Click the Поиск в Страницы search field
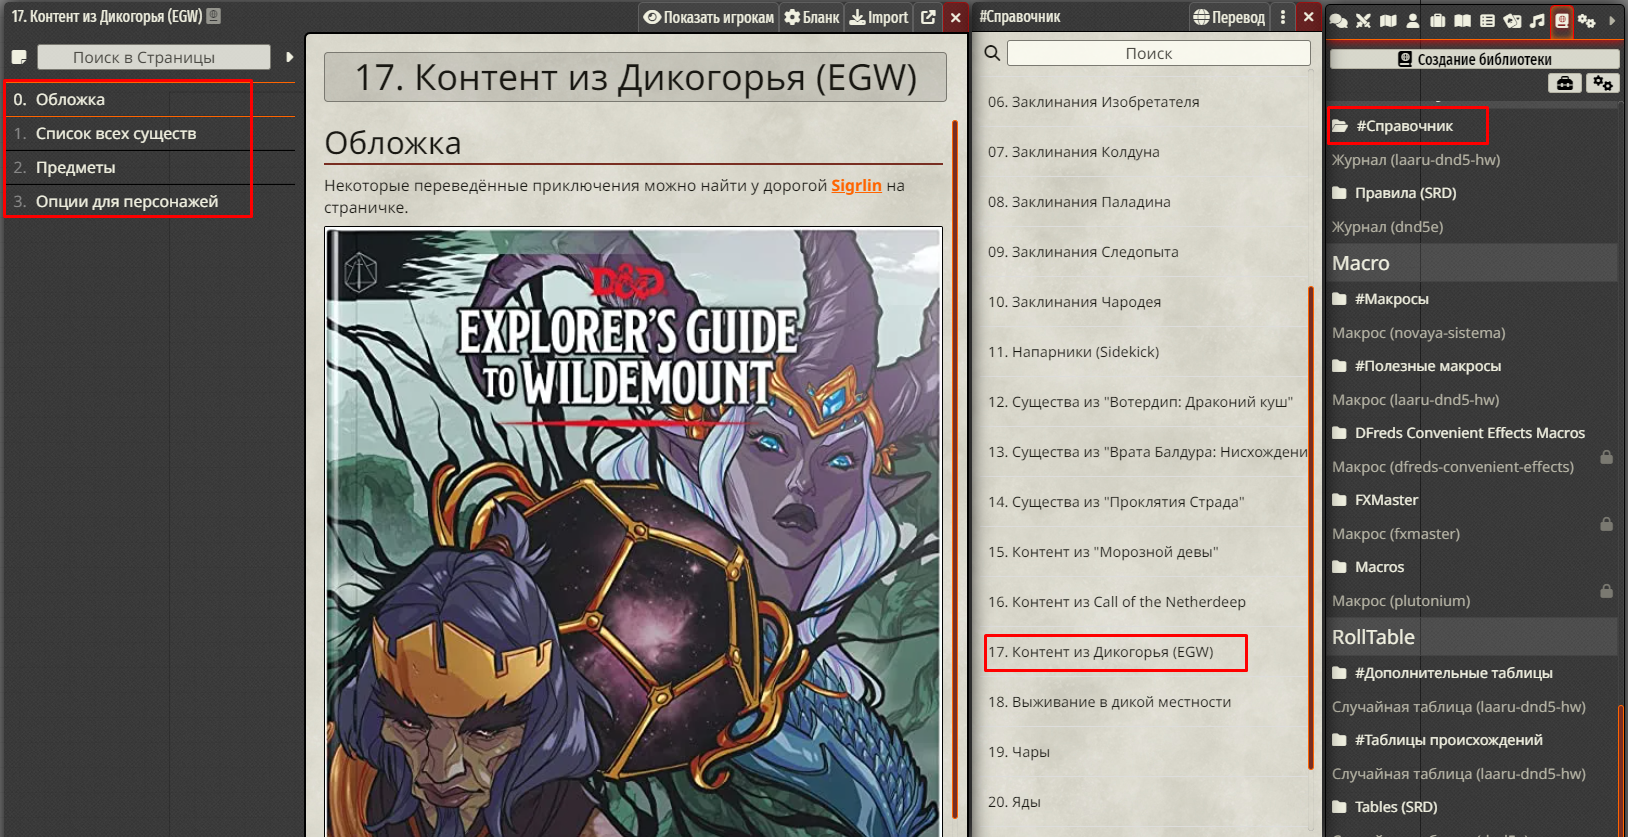1628x837 pixels. point(154,57)
